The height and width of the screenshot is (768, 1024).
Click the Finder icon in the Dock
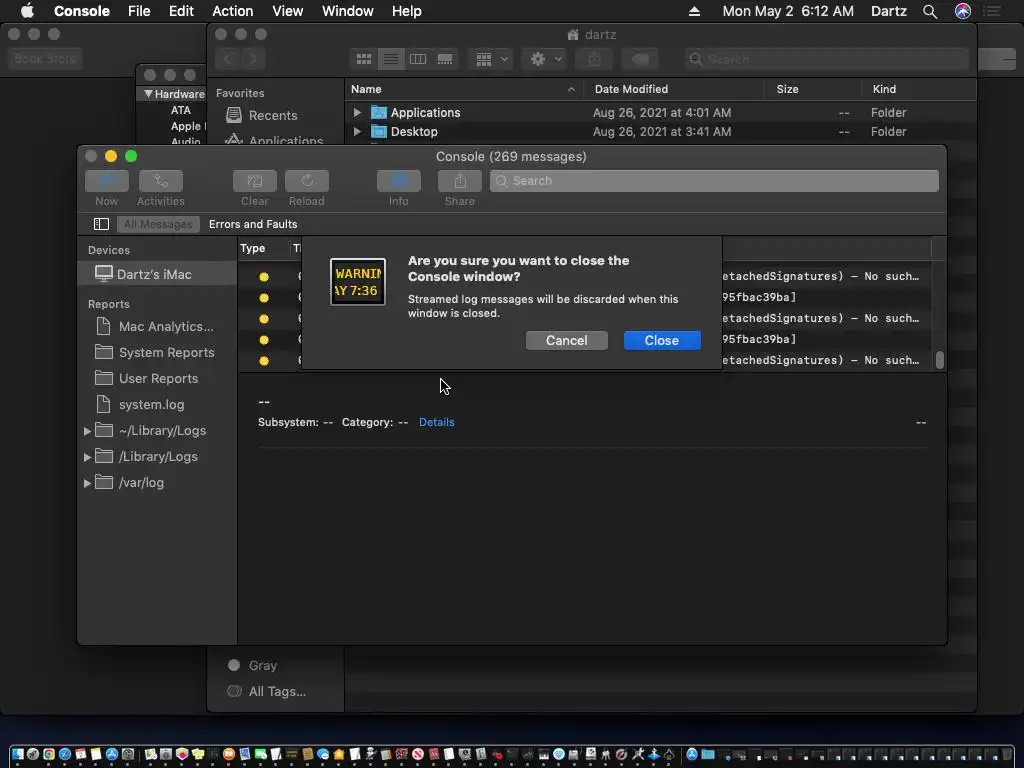click(x=17, y=754)
